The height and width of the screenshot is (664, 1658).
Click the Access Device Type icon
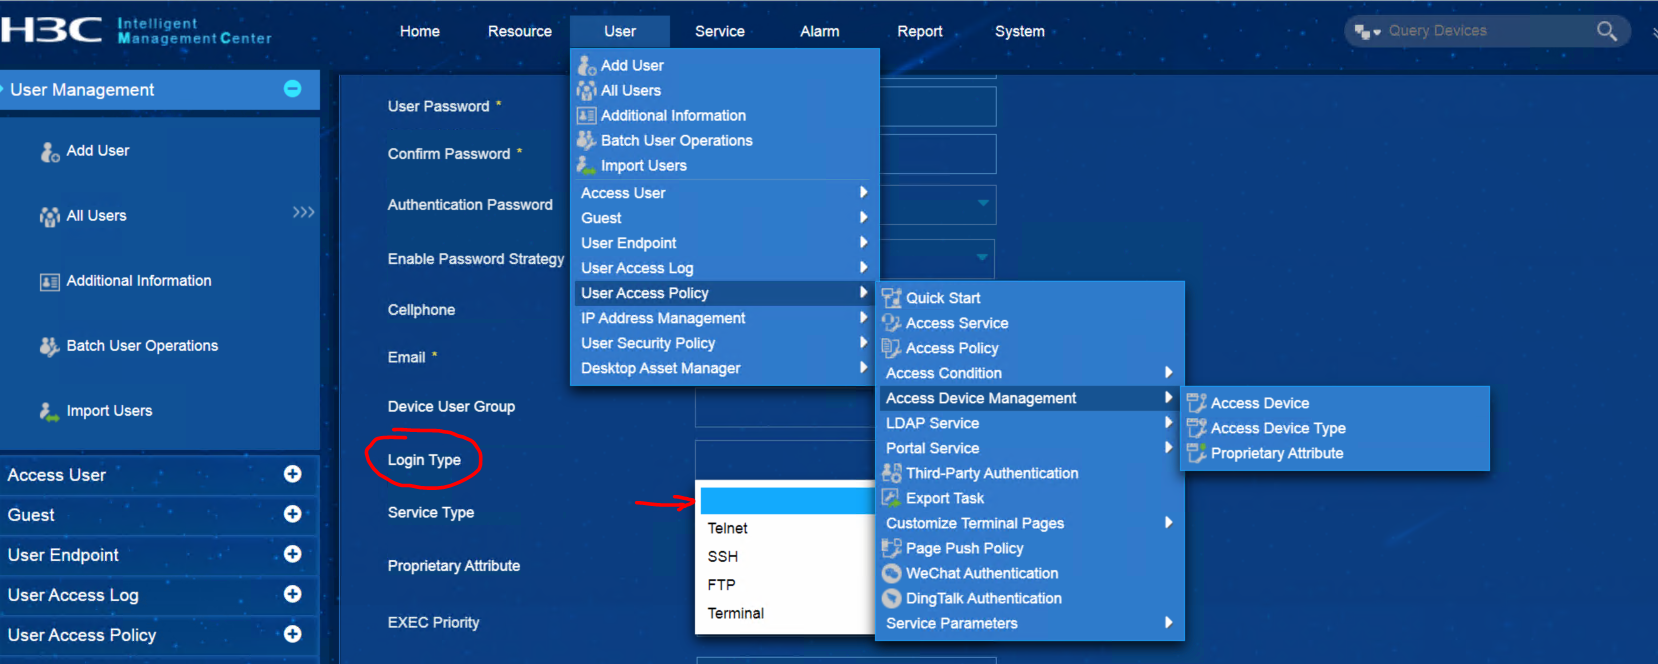click(1196, 428)
